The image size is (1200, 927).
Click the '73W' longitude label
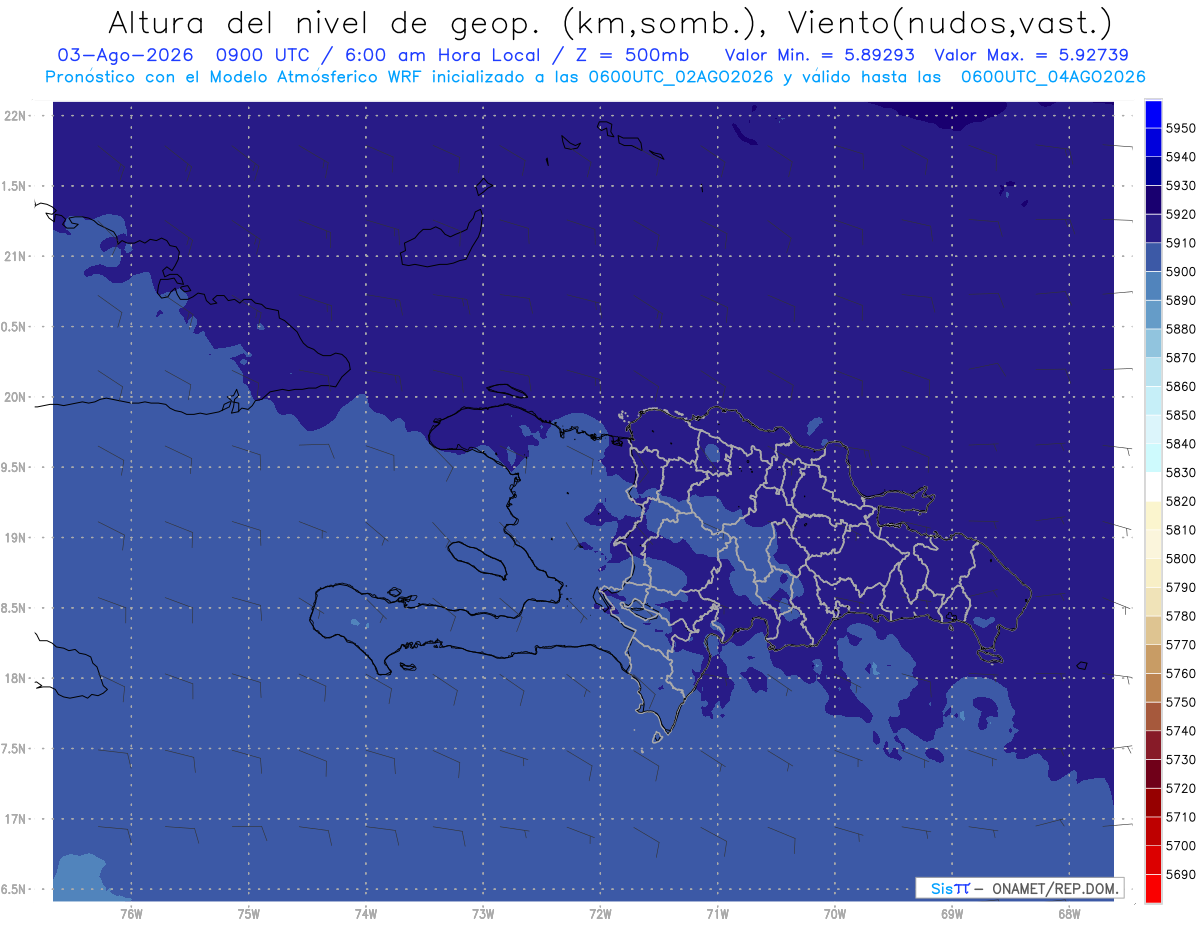483,914
